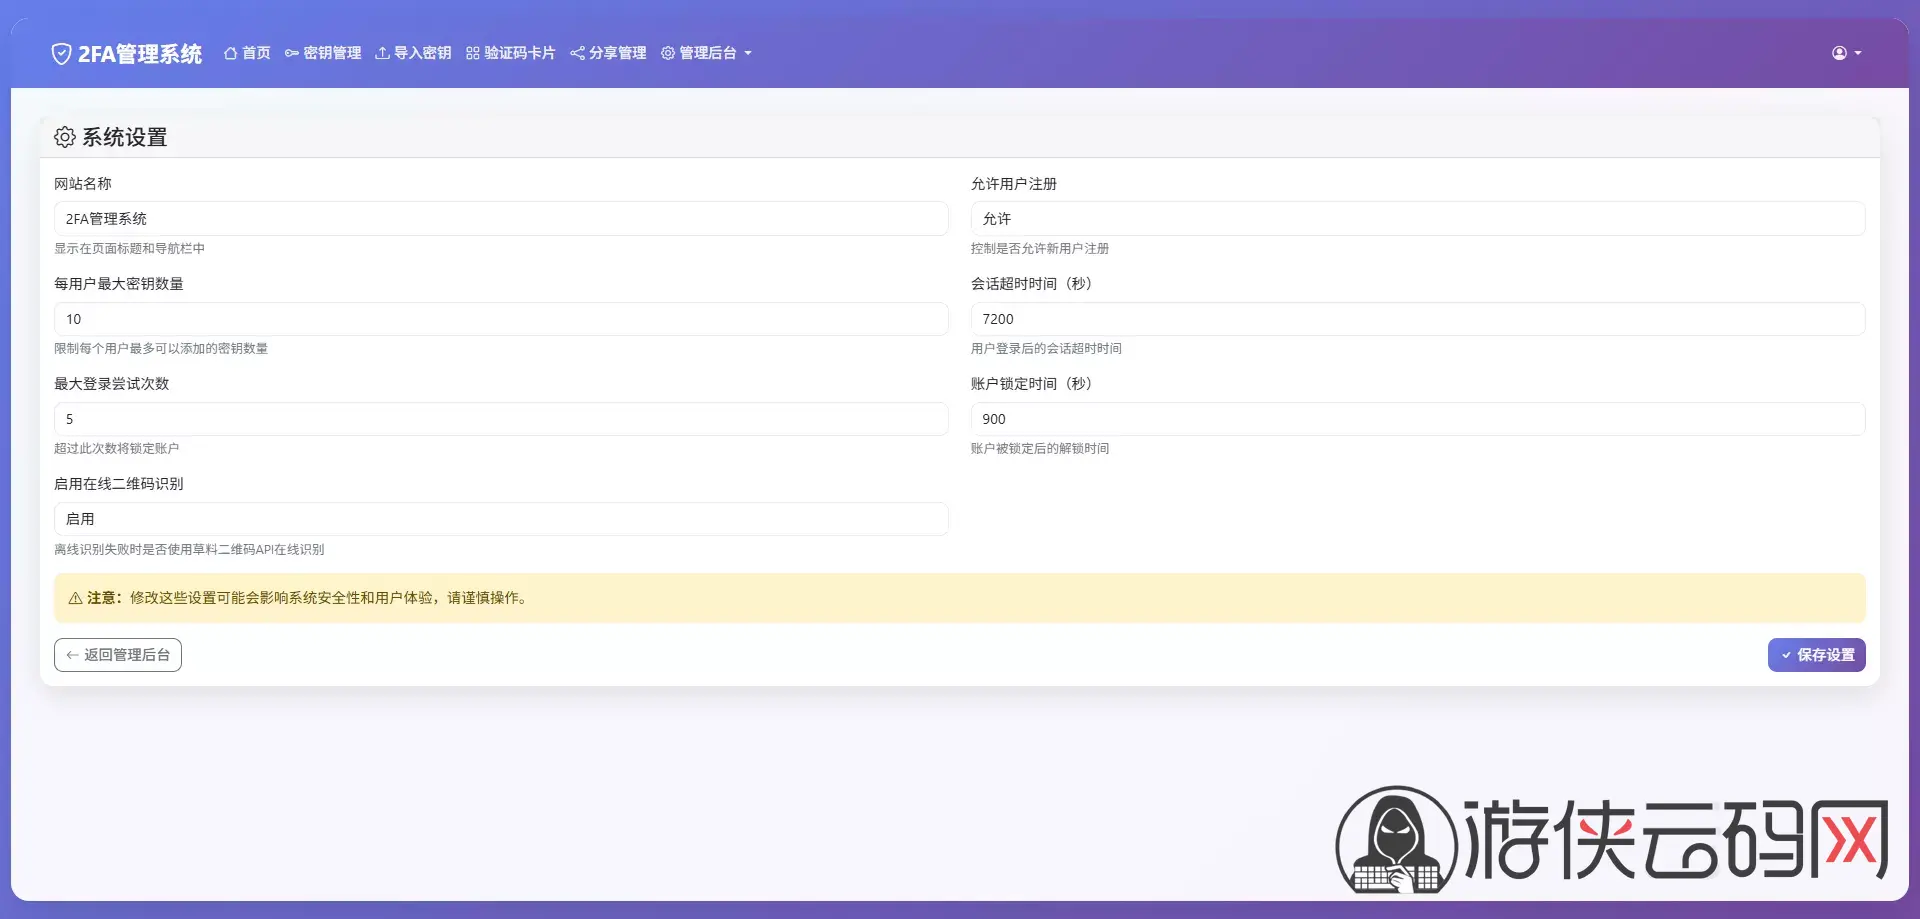This screenshot has width=1920, height=919.
Task: Click the grid icon beside 验证码卡片
Action: (x=473, y=53)
